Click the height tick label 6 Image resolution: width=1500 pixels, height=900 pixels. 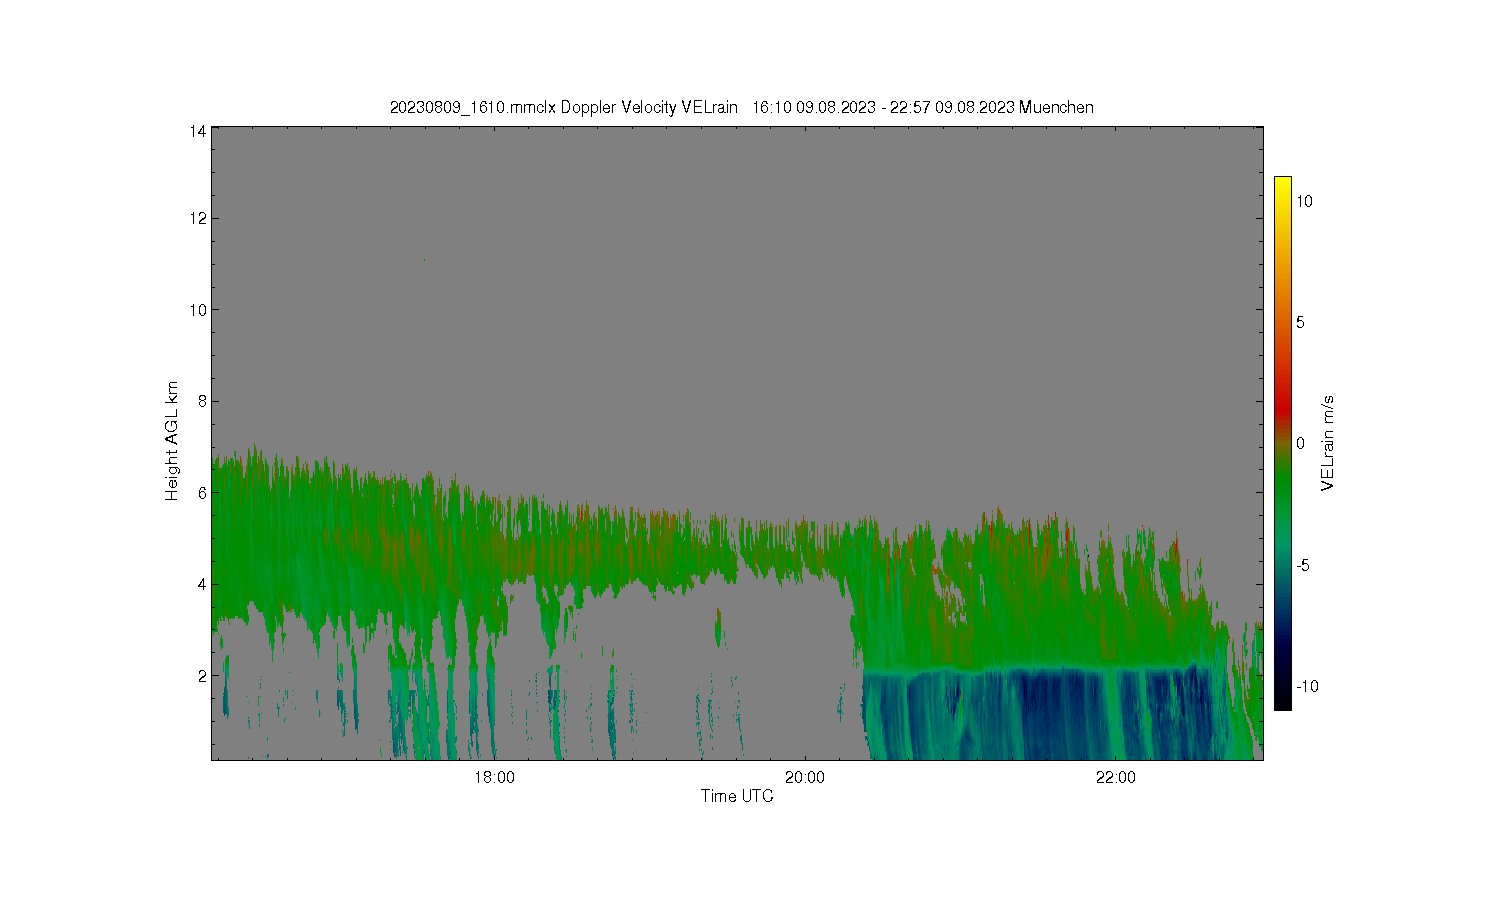coord(202,492)
